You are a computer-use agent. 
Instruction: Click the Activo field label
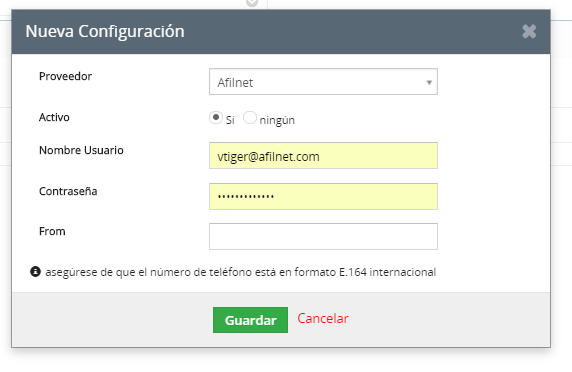[x=54, y=117]
